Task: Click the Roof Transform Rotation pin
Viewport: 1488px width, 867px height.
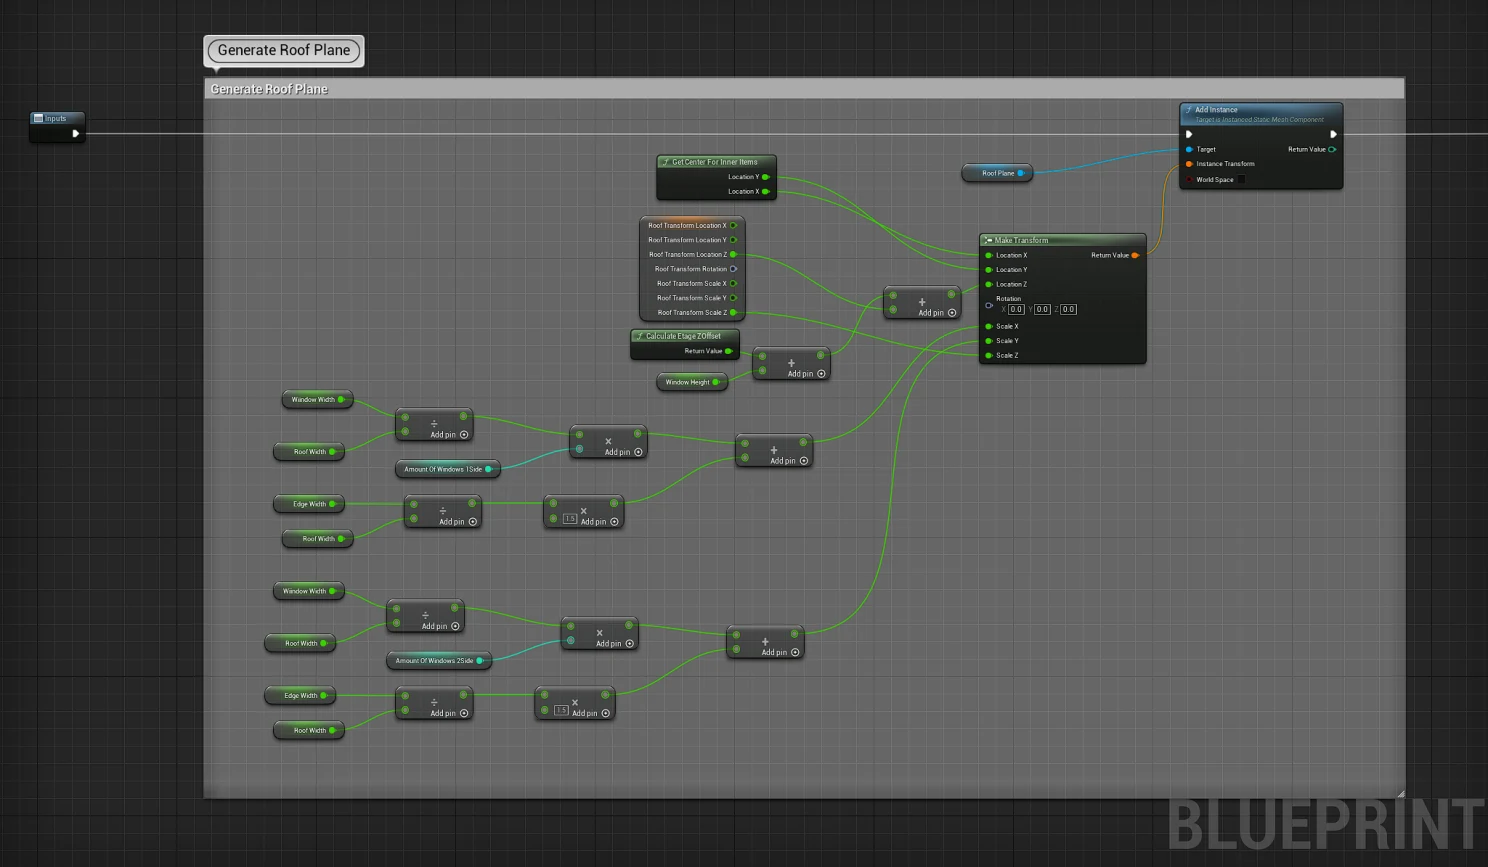Action: click(x=733, y=269)
